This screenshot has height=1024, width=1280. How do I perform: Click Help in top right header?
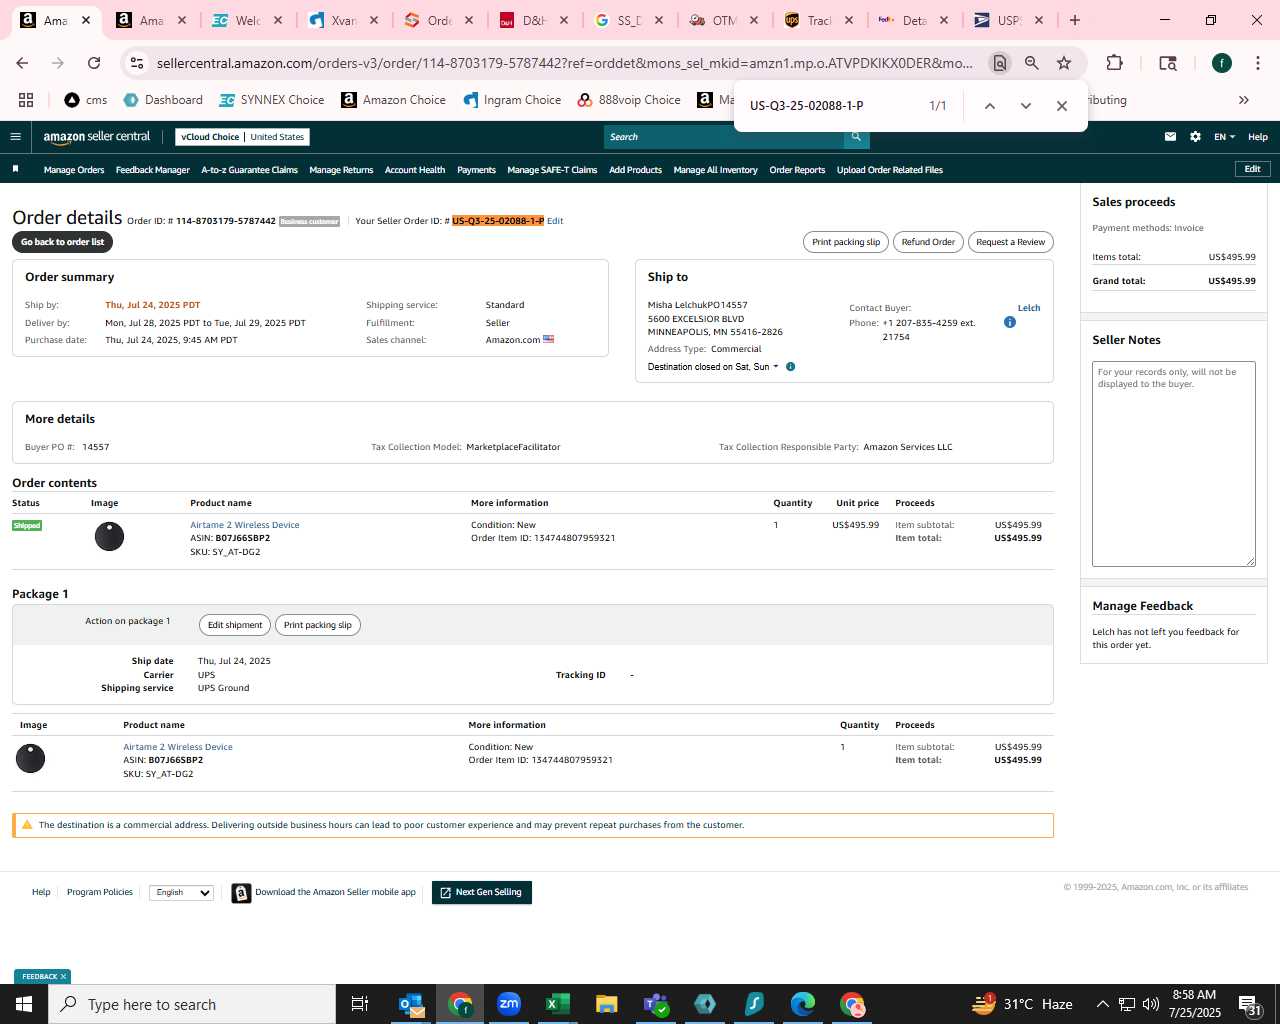click(x=1258, y=137)
